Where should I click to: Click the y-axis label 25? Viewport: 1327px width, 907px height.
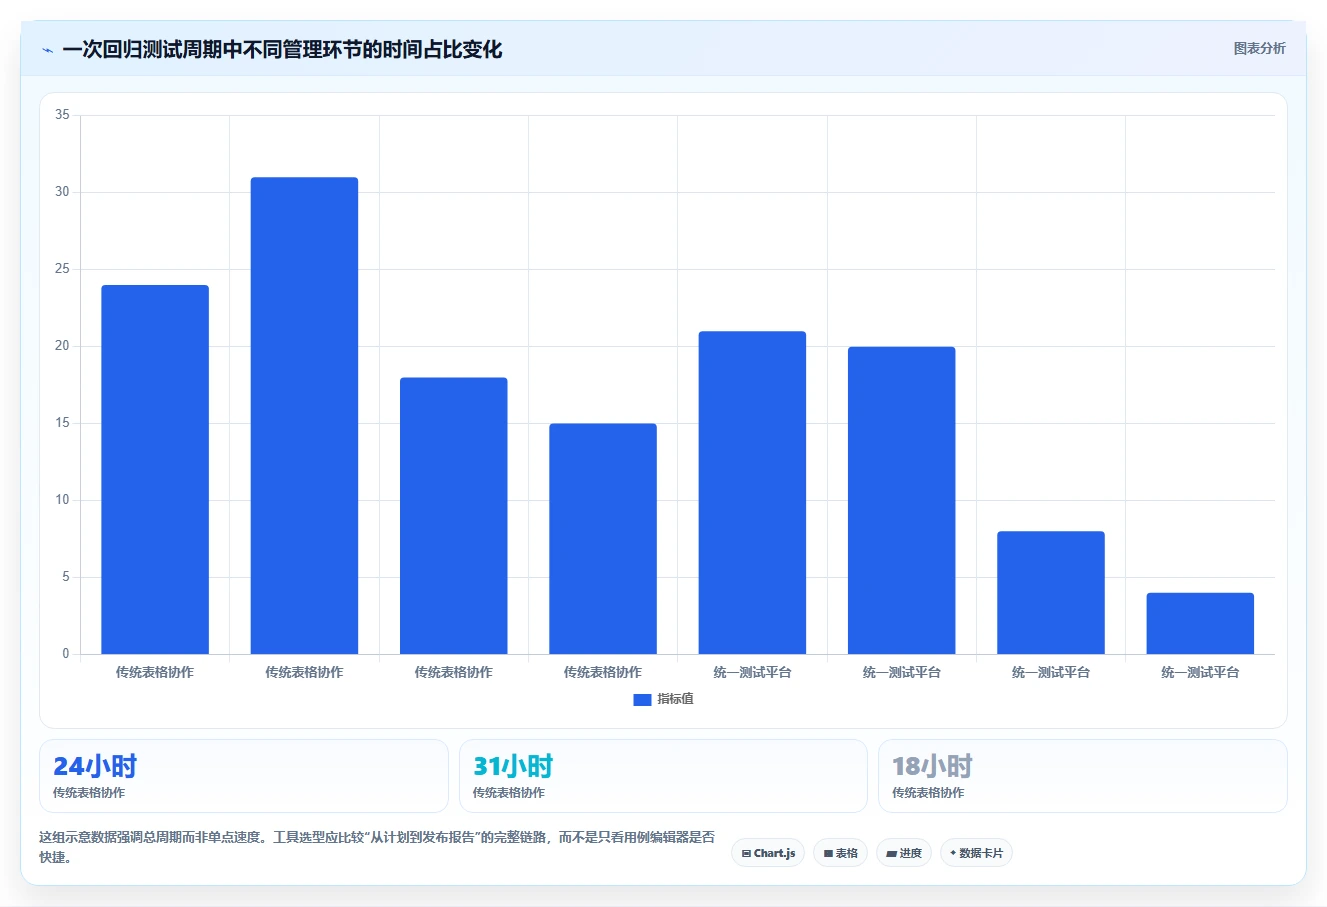pos(62,269)
